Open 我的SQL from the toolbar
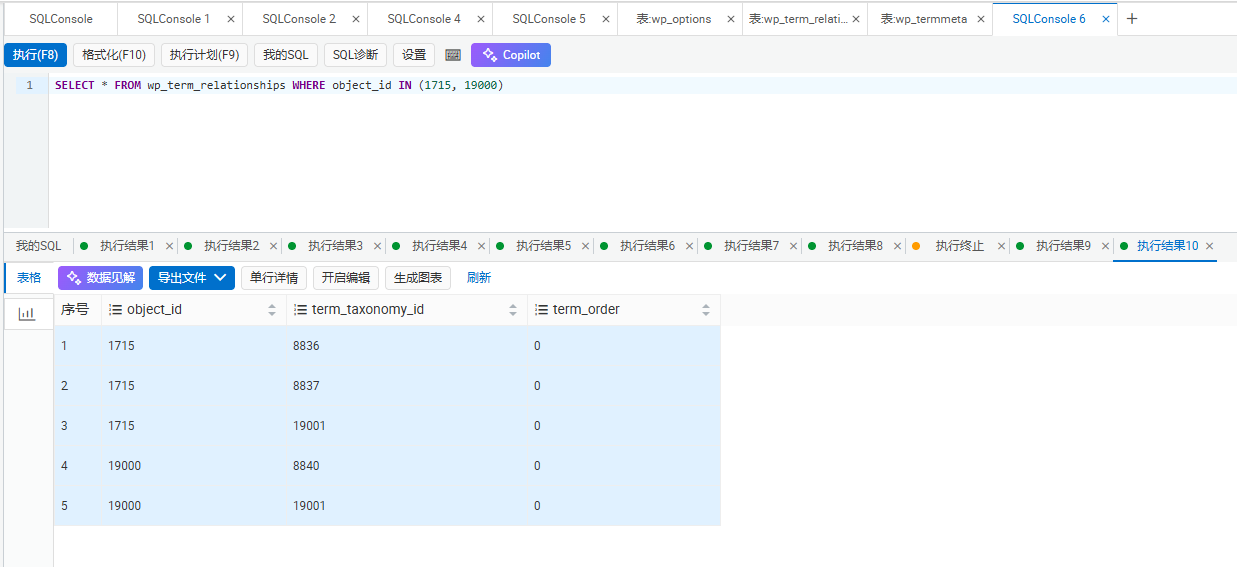This screenshot has width=1237, height=567. point(285,55)
